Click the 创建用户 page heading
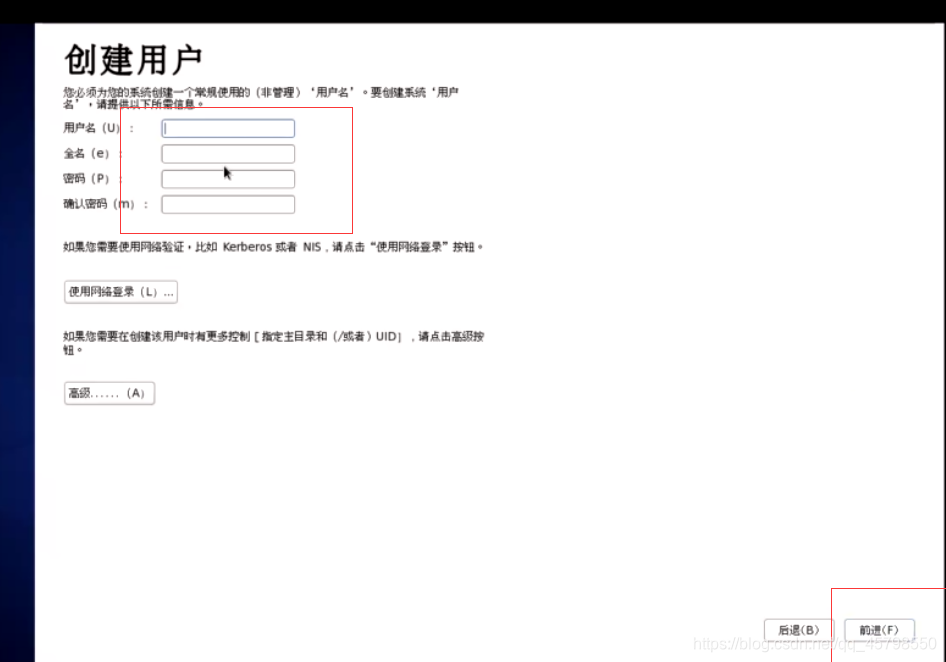Viewport: 946px width, 662px height. point(133,60)
